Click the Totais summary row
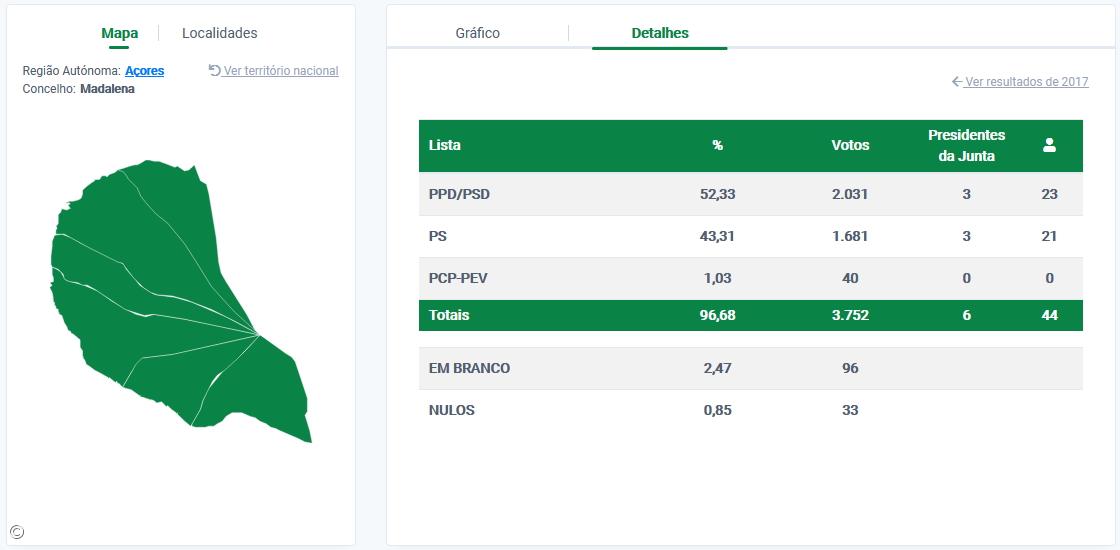Image resolution: width=1120 pixels, height=550 pixels. (x=750, y=315)
